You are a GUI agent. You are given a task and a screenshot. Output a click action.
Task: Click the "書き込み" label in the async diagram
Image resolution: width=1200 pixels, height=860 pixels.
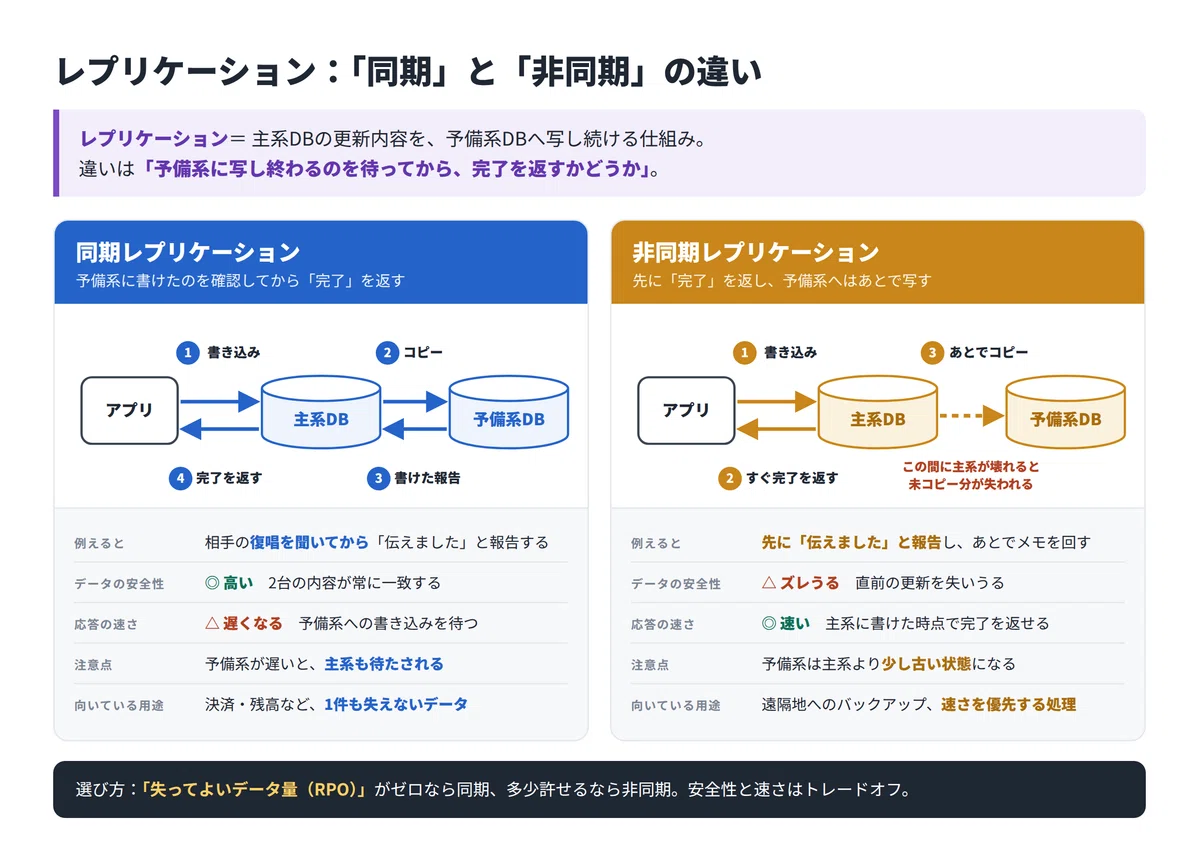coord(790,352)
